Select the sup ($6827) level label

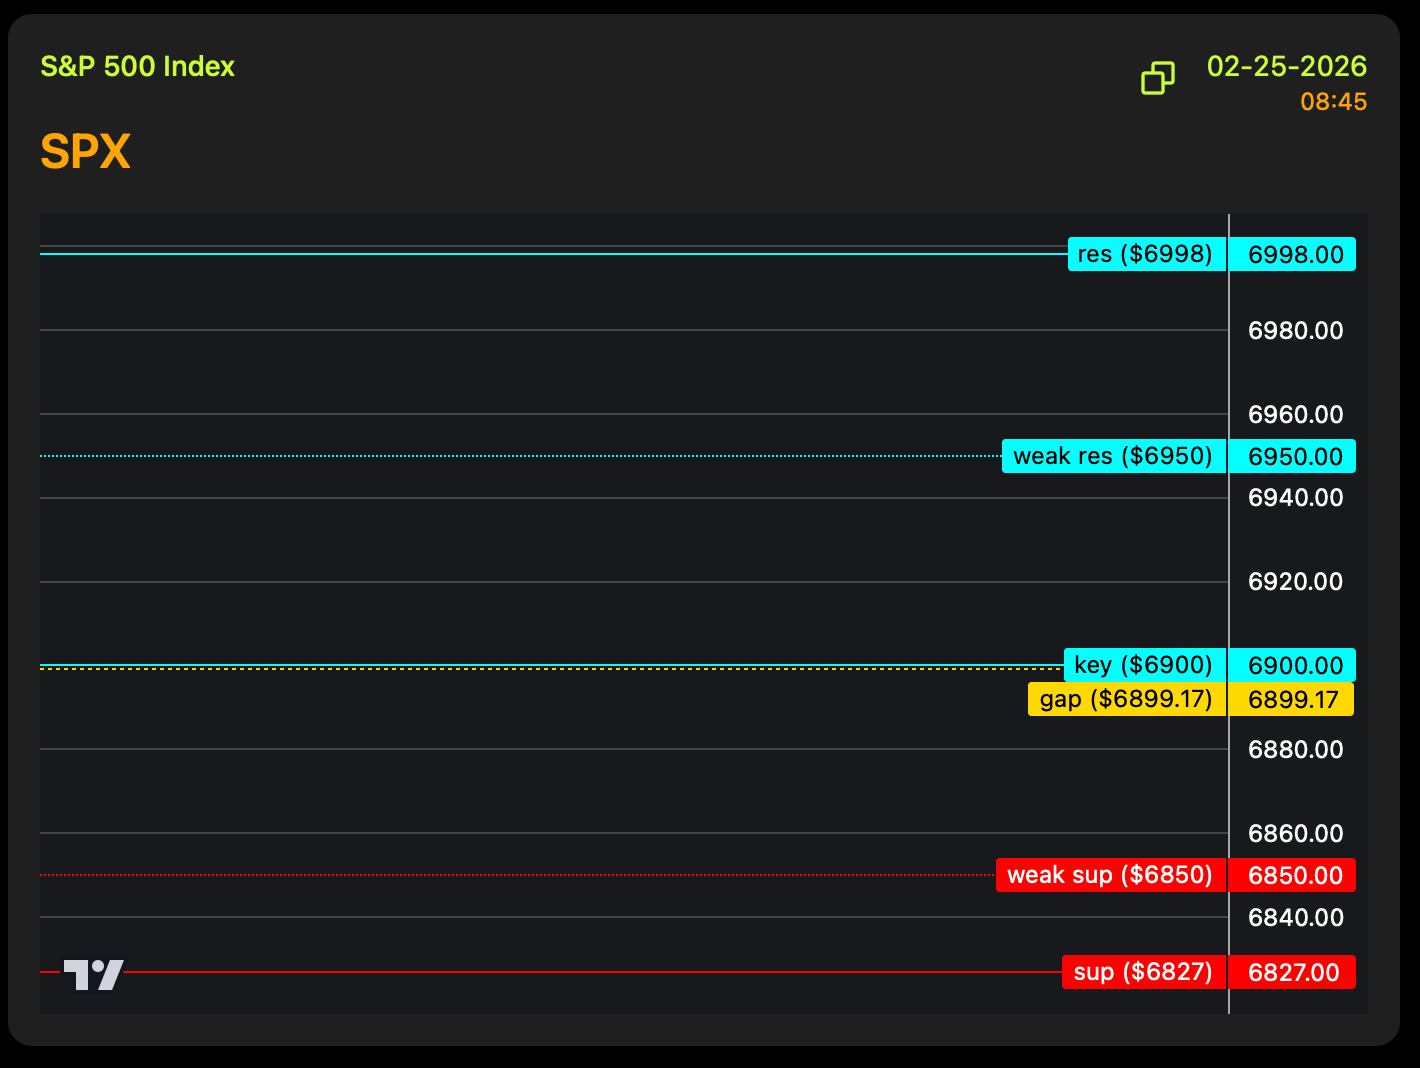coord(1143,972)
